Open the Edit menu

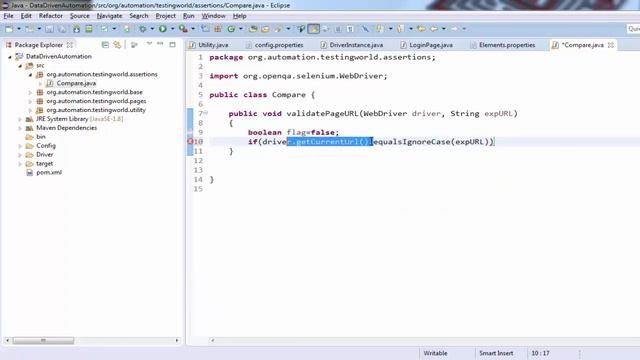[26, 16]
